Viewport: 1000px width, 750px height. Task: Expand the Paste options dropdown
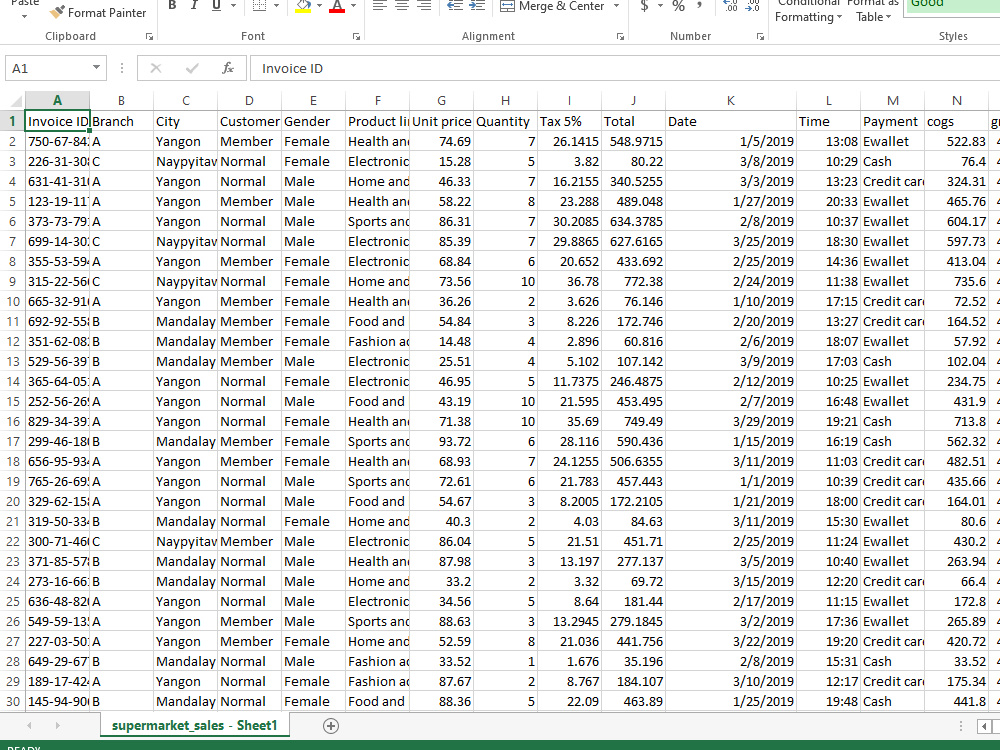[24, 15]
